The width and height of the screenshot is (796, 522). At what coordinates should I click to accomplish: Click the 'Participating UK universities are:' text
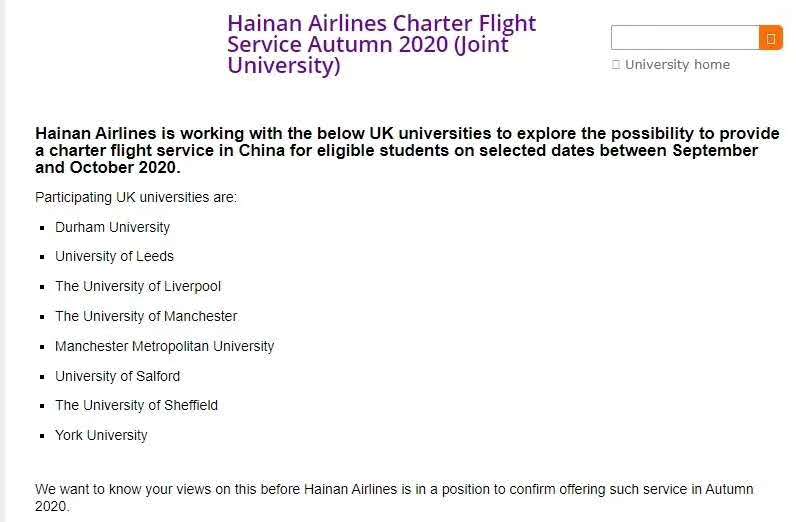[136, 197]
